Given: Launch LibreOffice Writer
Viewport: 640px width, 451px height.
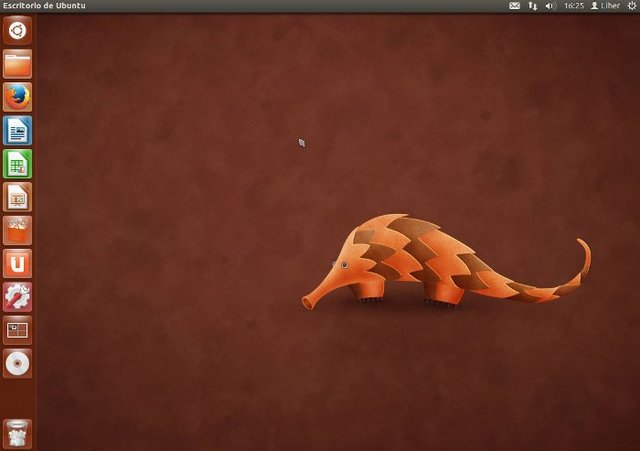Looking at the screenshot, I should click(x=17, y=131).
